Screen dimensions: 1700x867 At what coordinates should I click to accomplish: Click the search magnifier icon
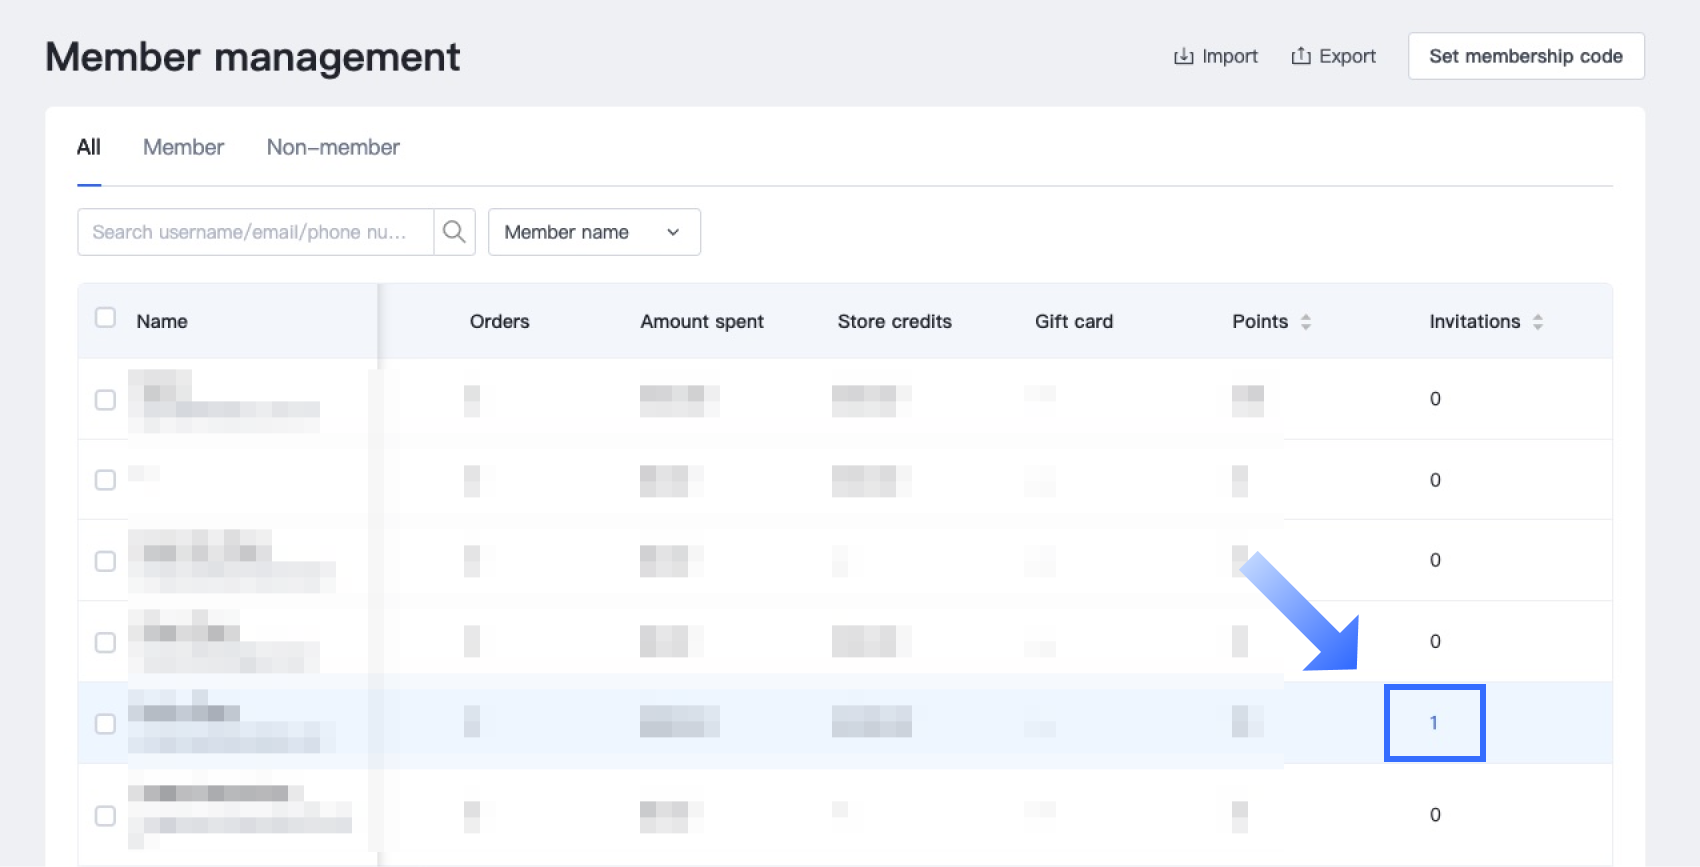(454, 232)
